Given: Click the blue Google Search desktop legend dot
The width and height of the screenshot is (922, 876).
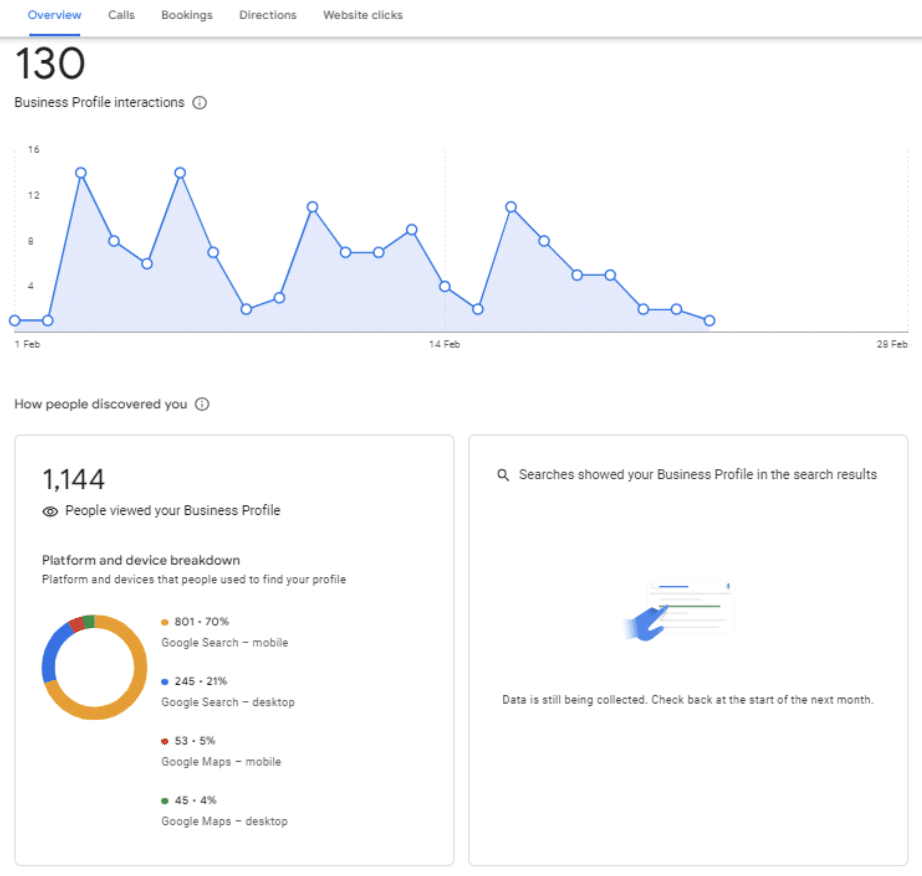Looking at the screenshot, I should tap(165, 681).
